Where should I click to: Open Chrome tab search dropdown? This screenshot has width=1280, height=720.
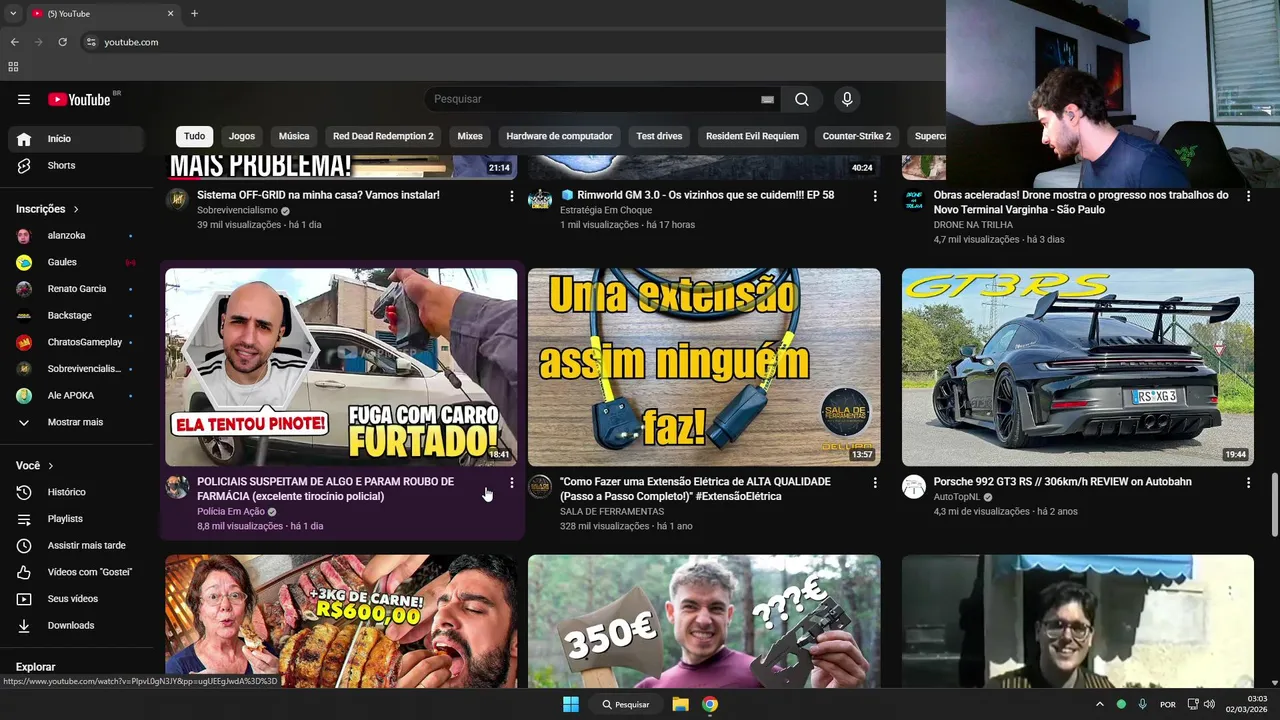pyautogui.click(x=13, y=14)
